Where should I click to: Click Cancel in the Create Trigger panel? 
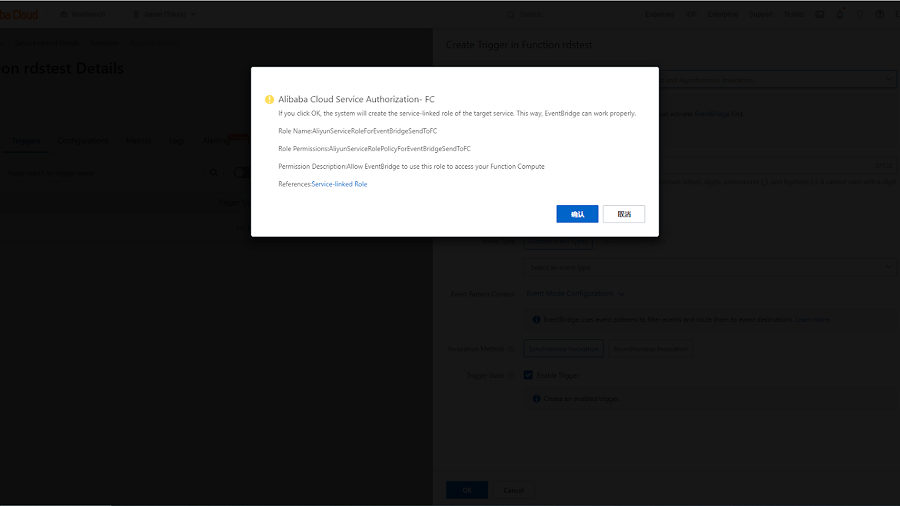(x=513, y=491)
